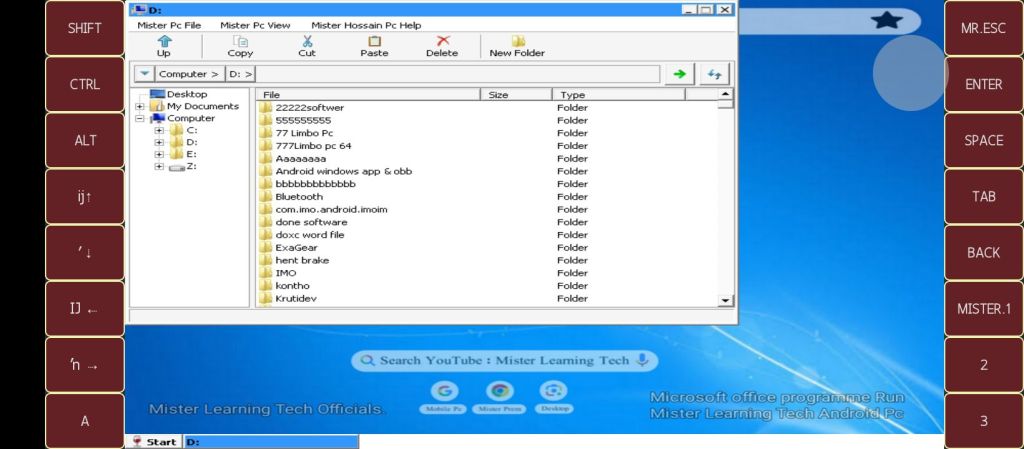Tap the ENTER on-screen key
This screenshot has width=1024, height=449.
pos(983,84)
